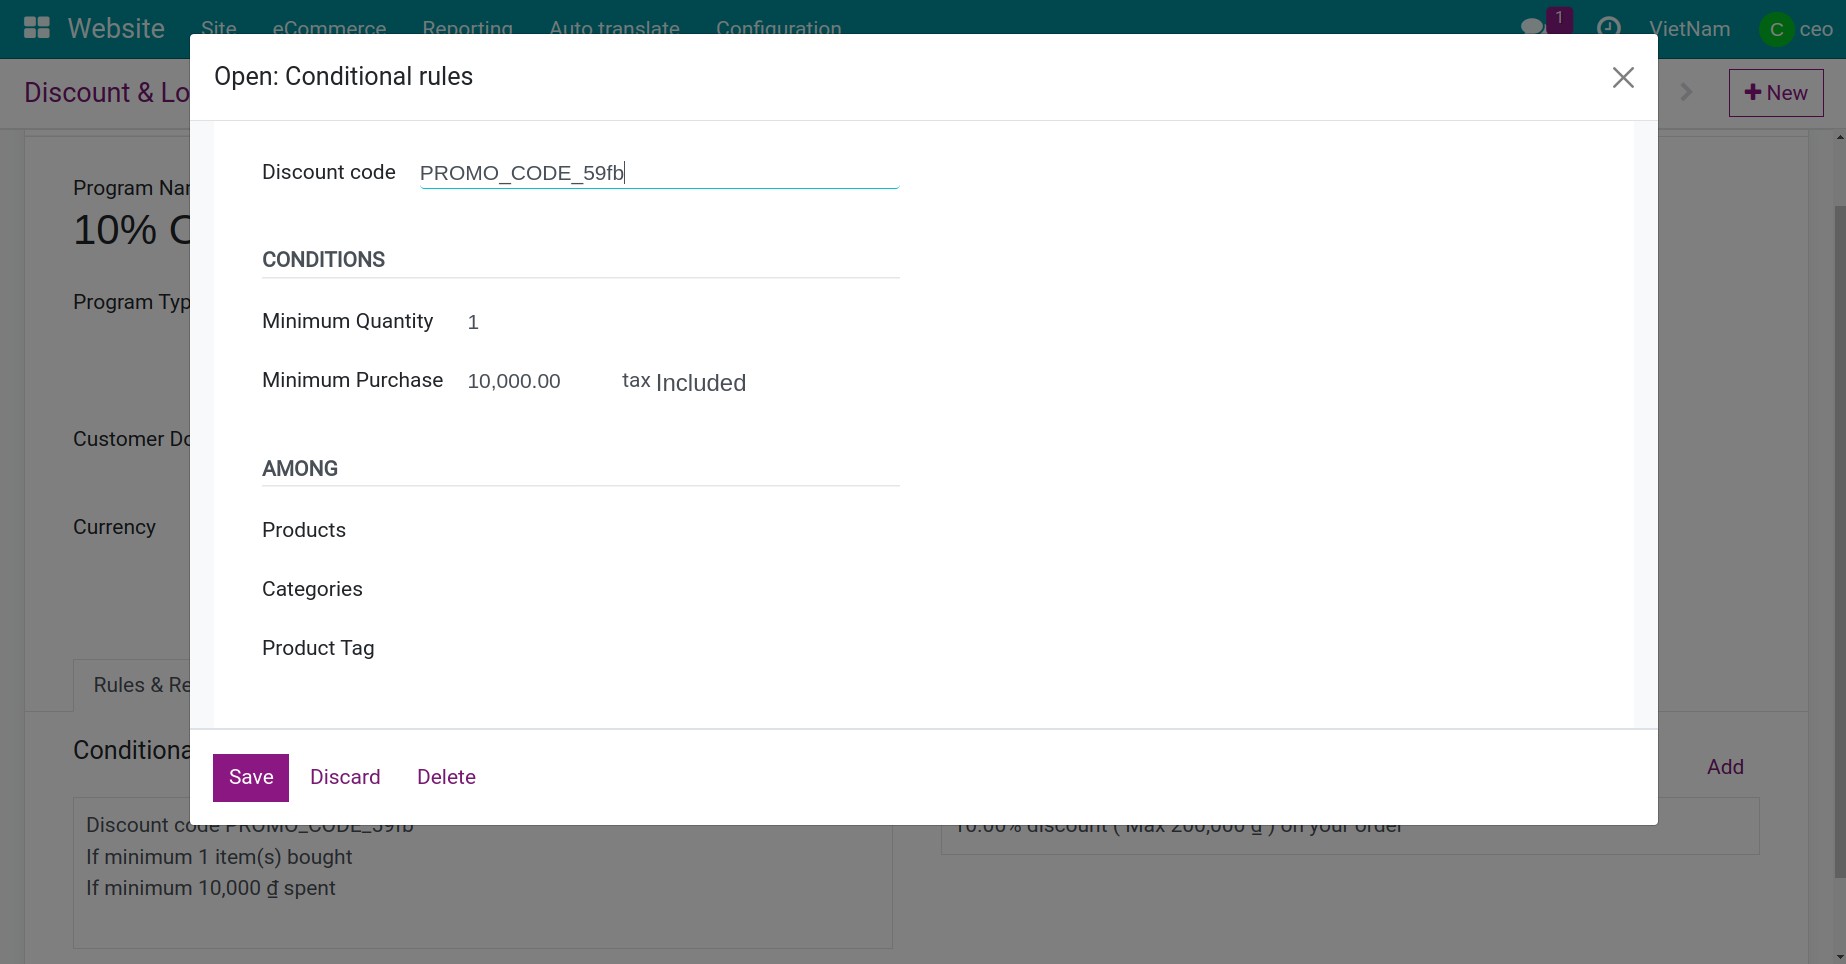Go to next record arrow
Screen dimensions: 1846x964
(x=1687, y=92)
